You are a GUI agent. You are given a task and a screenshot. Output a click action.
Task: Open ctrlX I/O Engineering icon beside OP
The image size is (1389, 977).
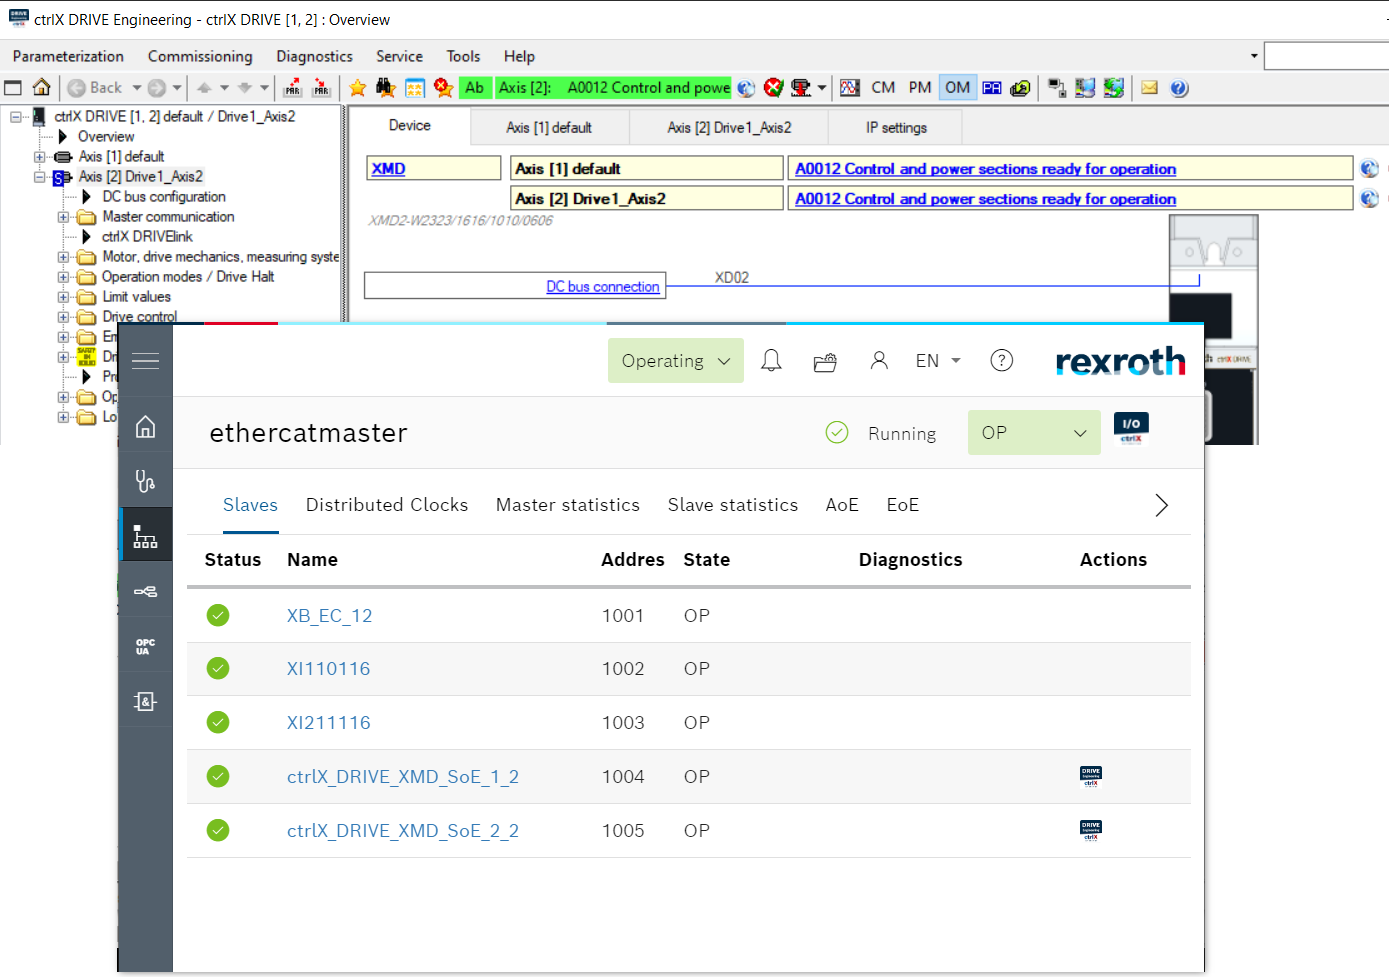(x=1131, y=430)
